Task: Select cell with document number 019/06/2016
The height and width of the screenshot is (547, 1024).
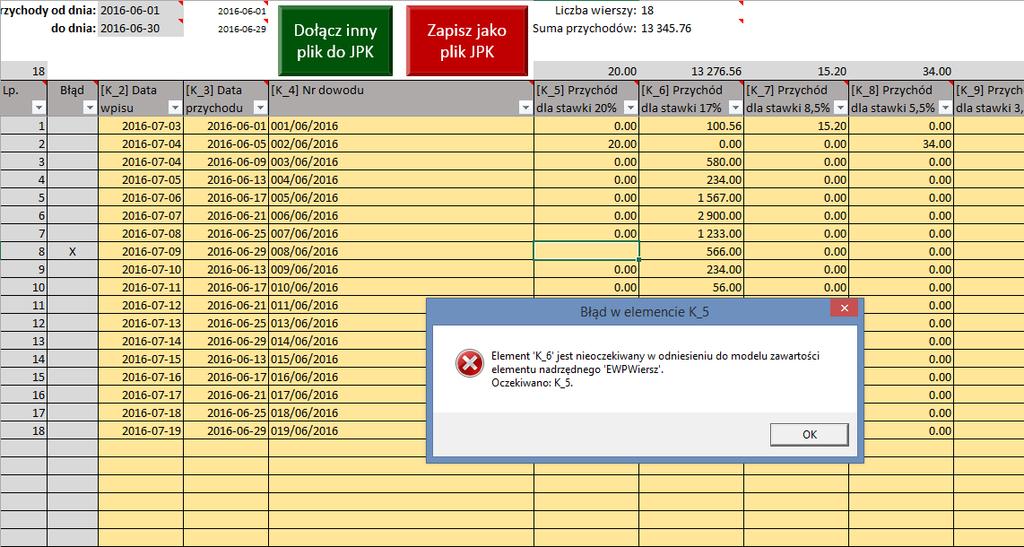Action: [x=401, y=431]
